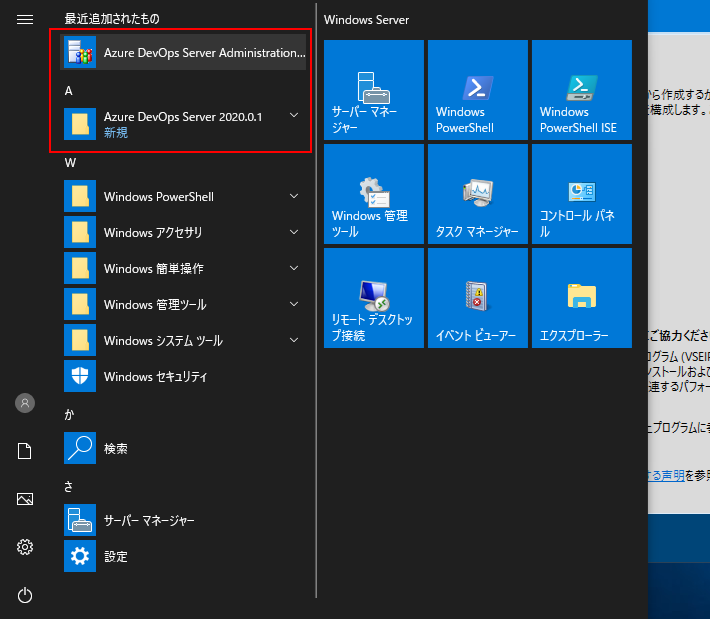Click the '検索' label text
Image resolution: width=710 pixels, height=619 pixels.
click(x=116, y=449)
